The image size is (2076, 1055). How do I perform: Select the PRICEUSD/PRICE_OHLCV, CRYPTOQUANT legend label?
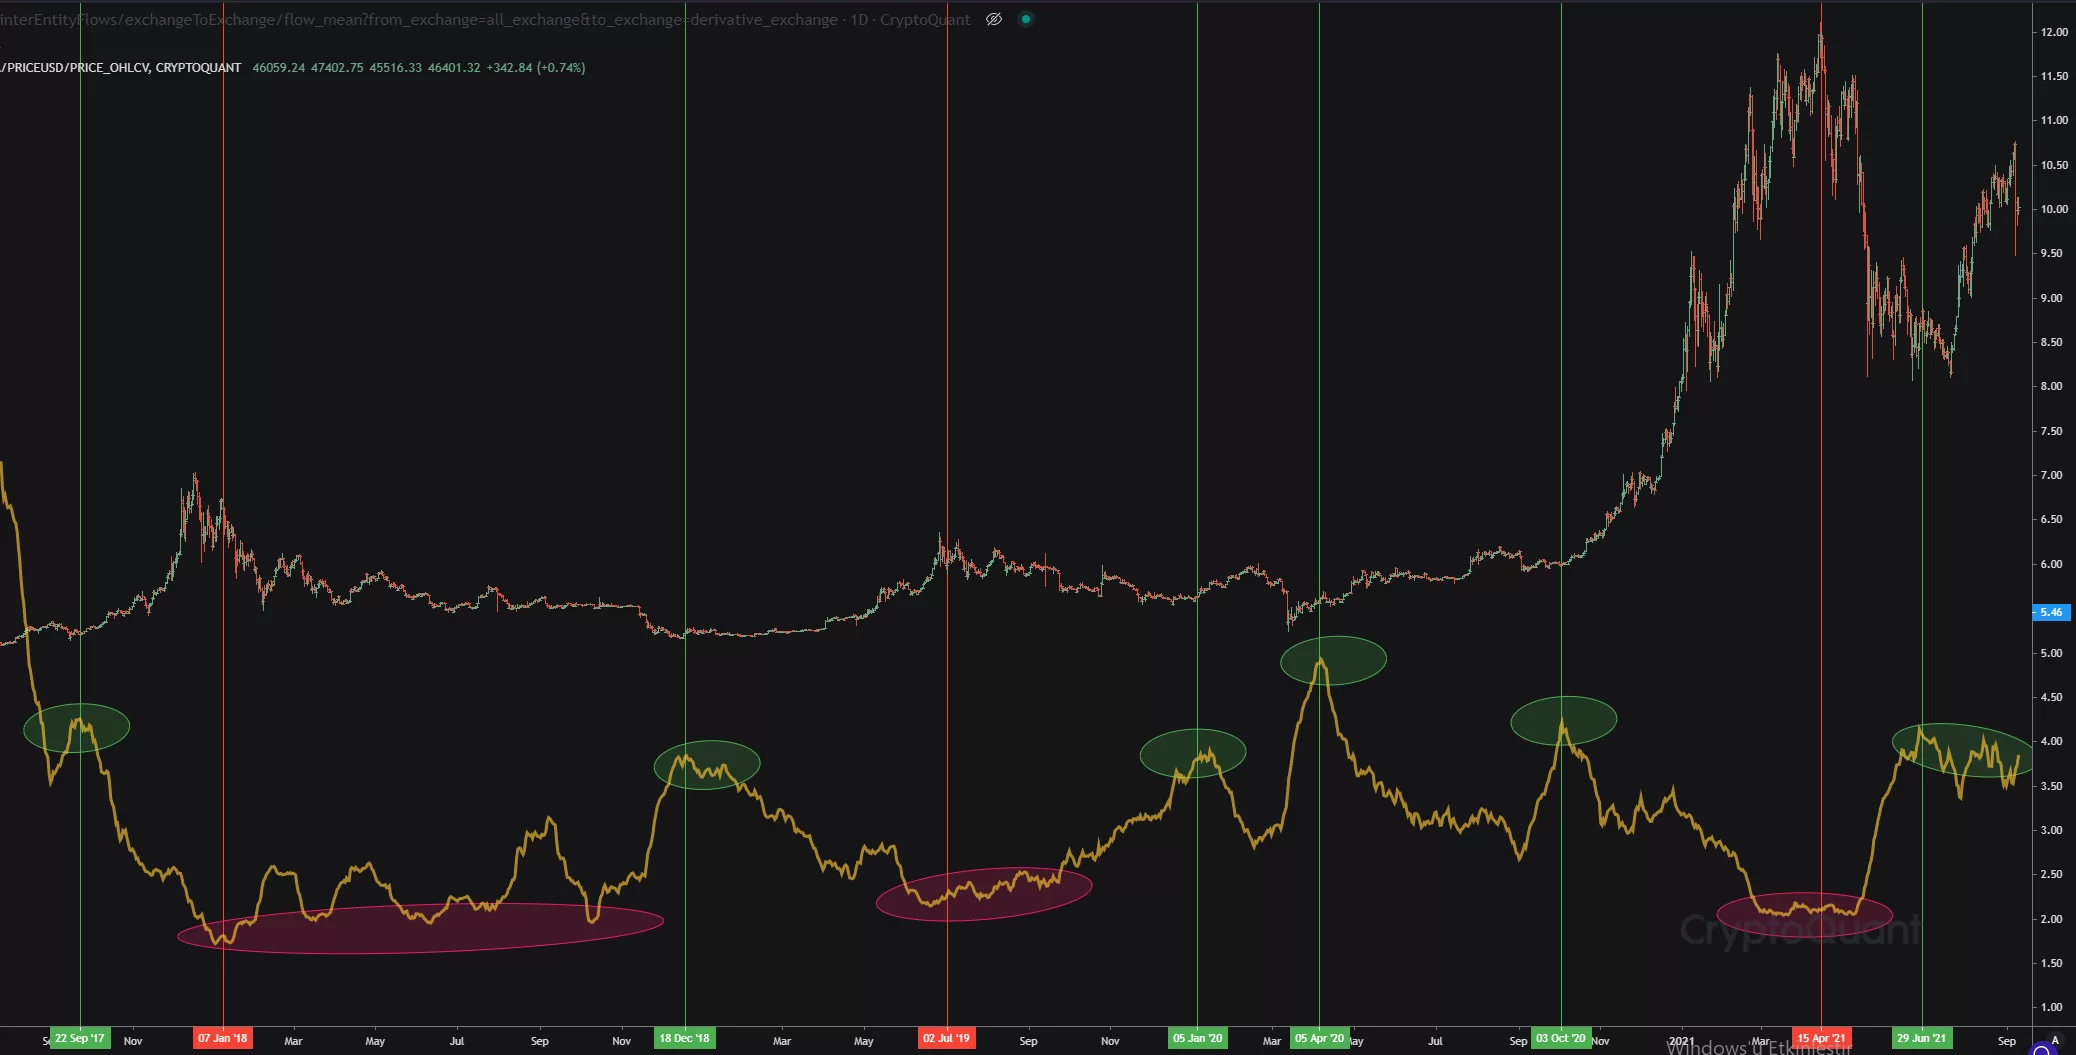122,68
